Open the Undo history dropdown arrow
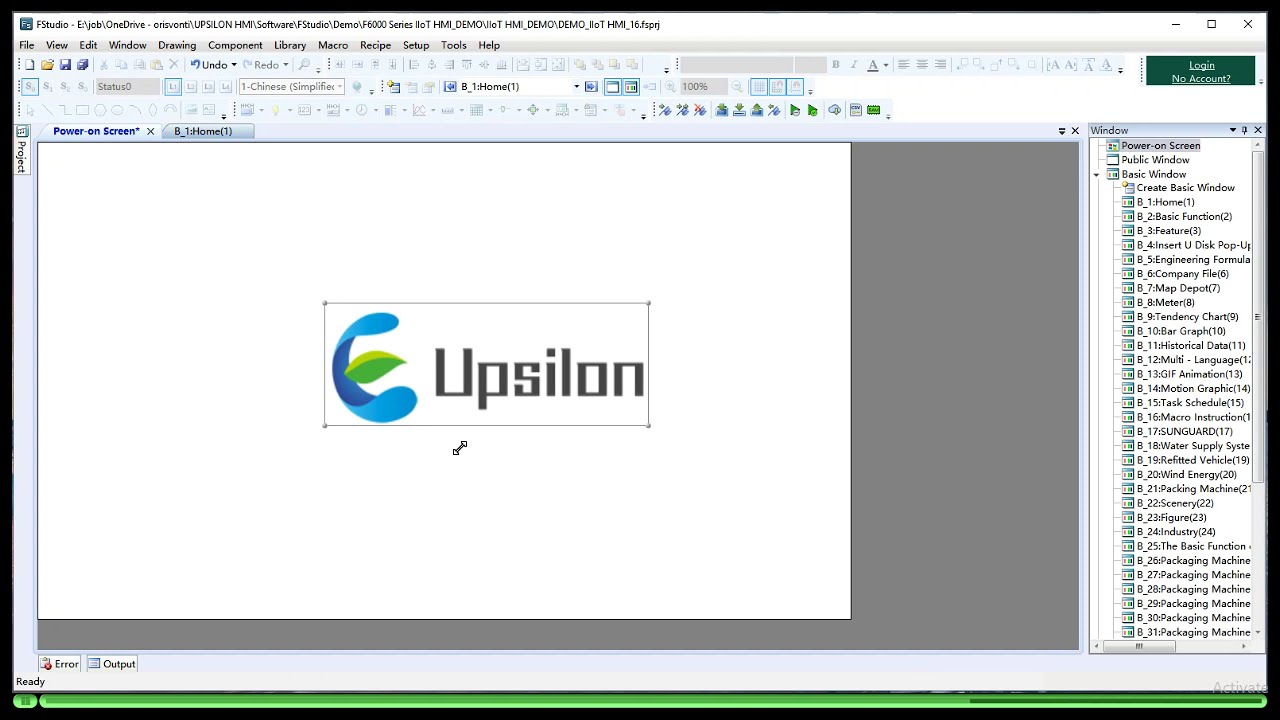This screenshot has width=1280, height=720. point(233,65)
